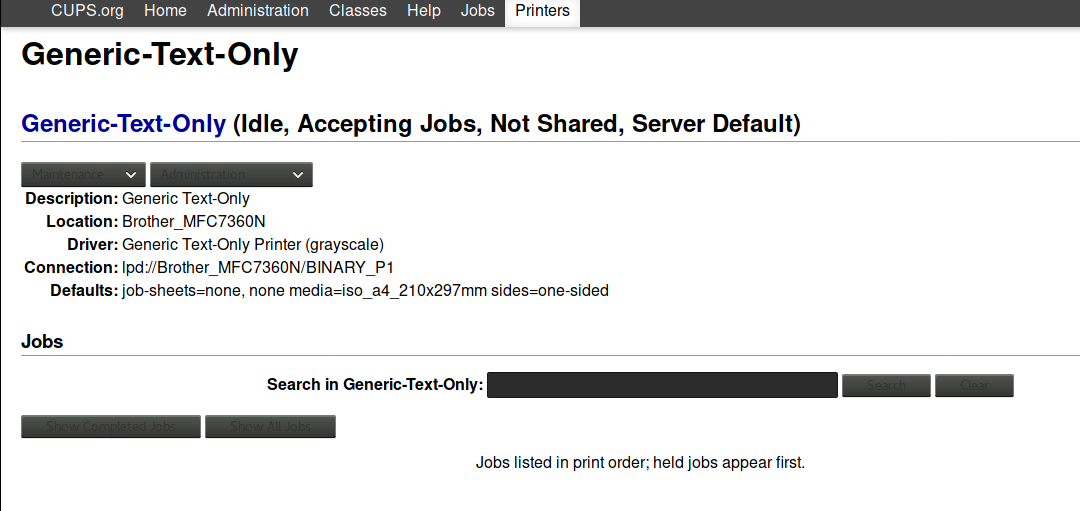Open the Help tab

click(x=424, y=11)
